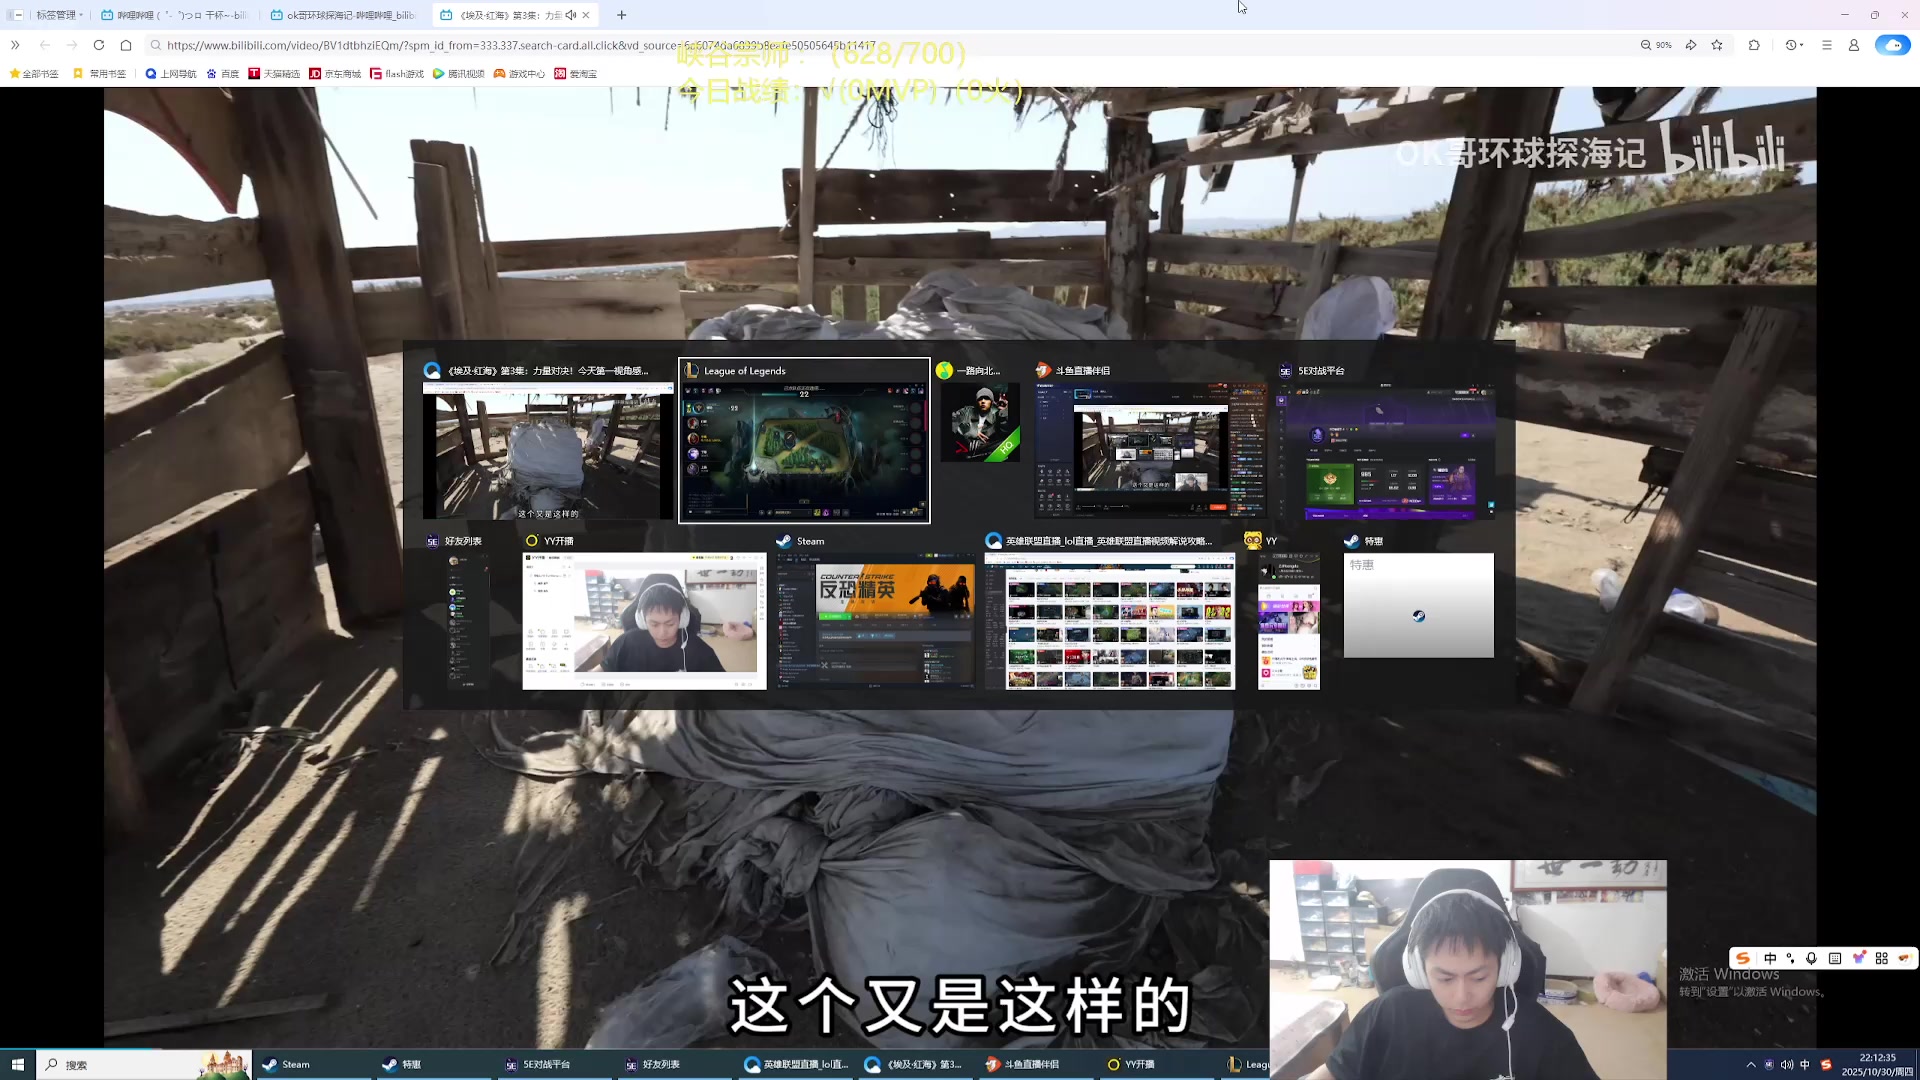Viewport: 1920px width, 1080px height.
Task: Open the user account icon
Action: (x=1853, y=45)
